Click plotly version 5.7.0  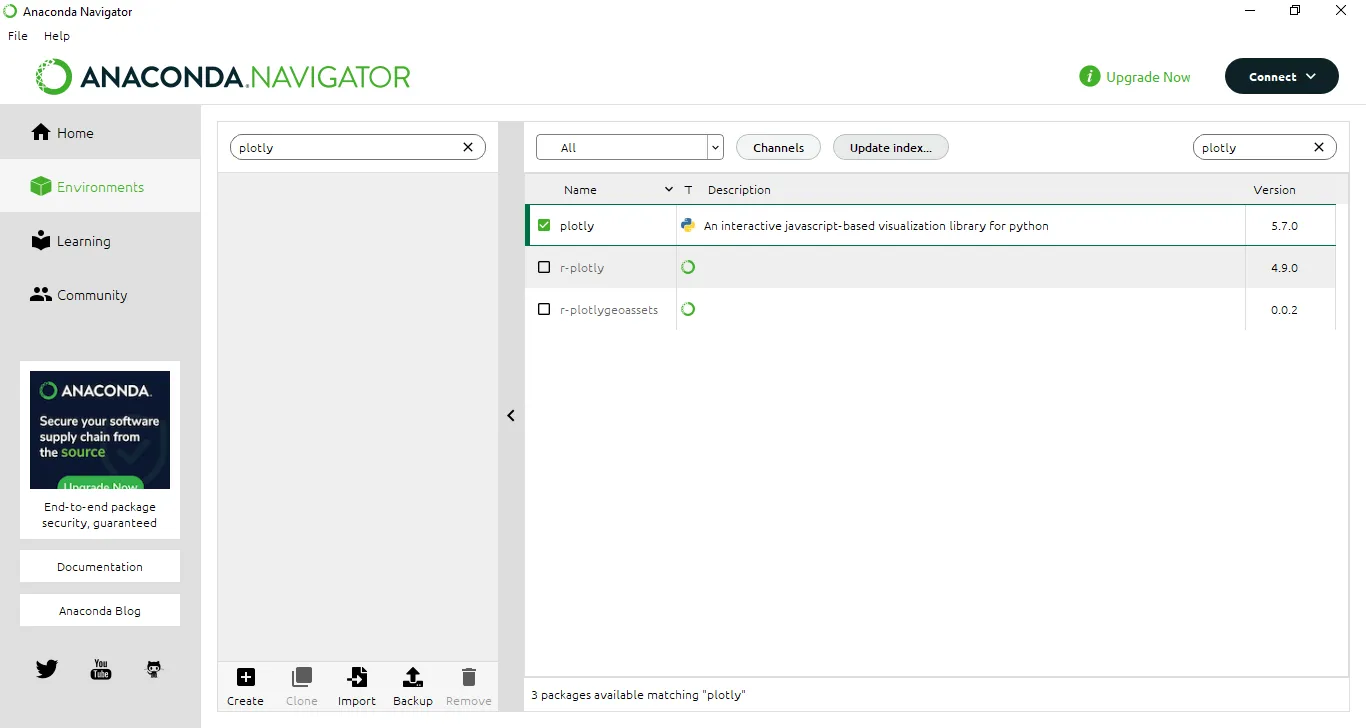coord(1284,226)
